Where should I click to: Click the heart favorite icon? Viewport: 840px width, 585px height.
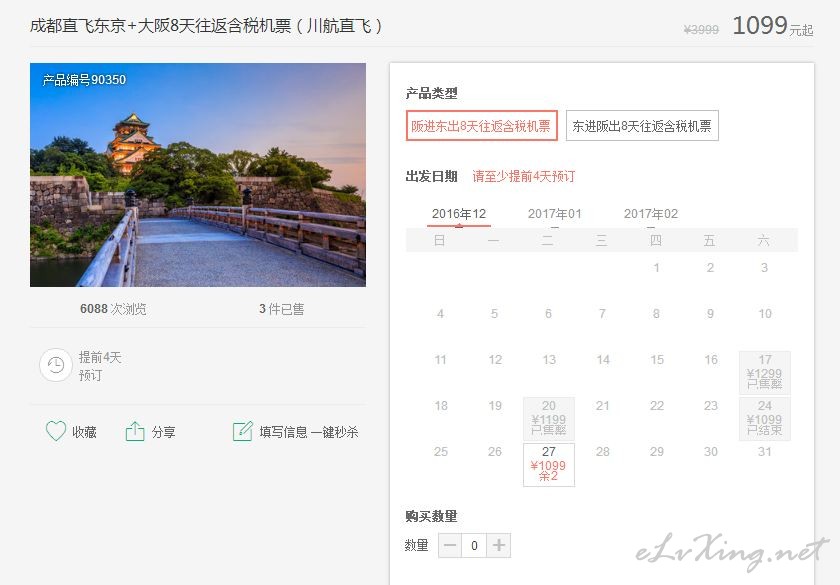56,431
